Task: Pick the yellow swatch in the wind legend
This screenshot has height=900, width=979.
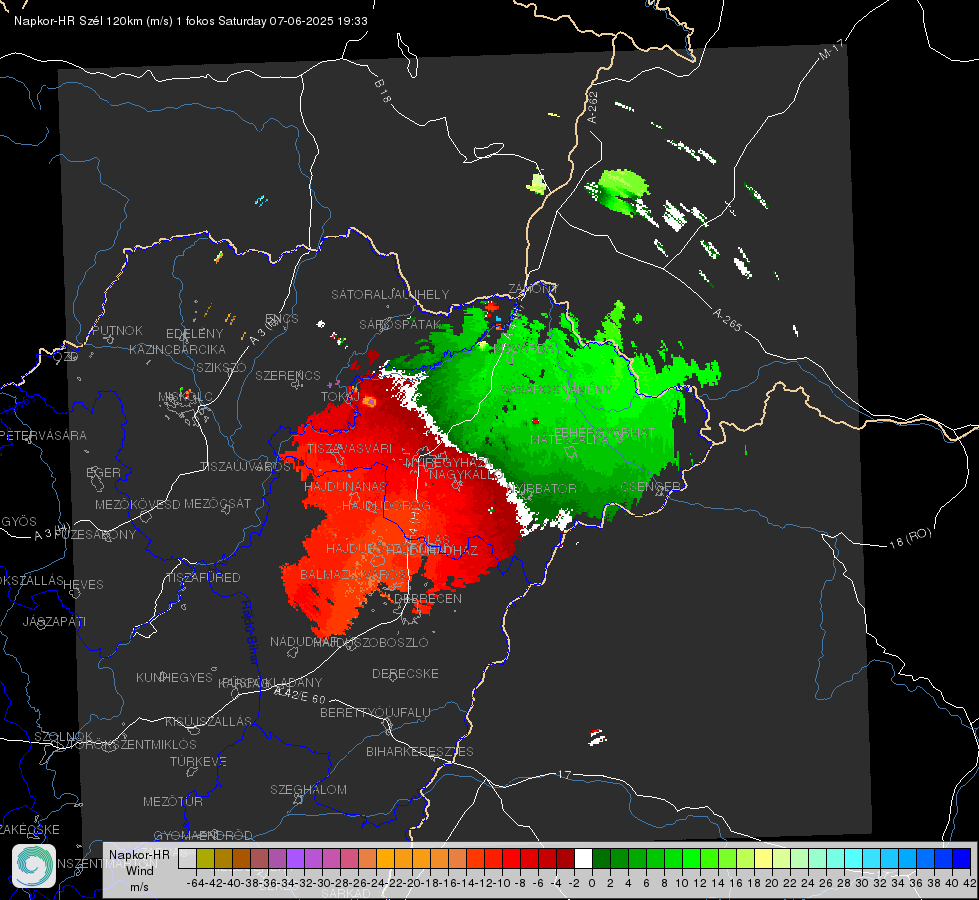Action: (x=763, y=858)
